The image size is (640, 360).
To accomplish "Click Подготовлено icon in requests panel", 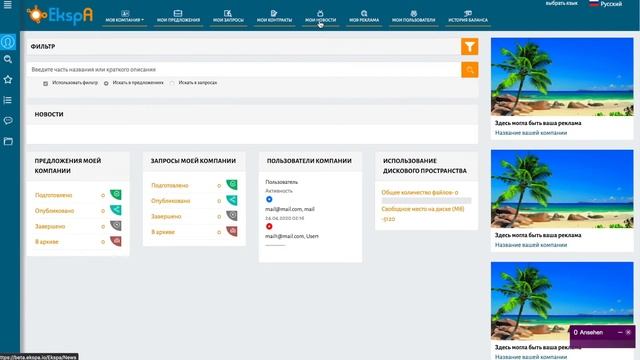I will [x=232, y=185].
